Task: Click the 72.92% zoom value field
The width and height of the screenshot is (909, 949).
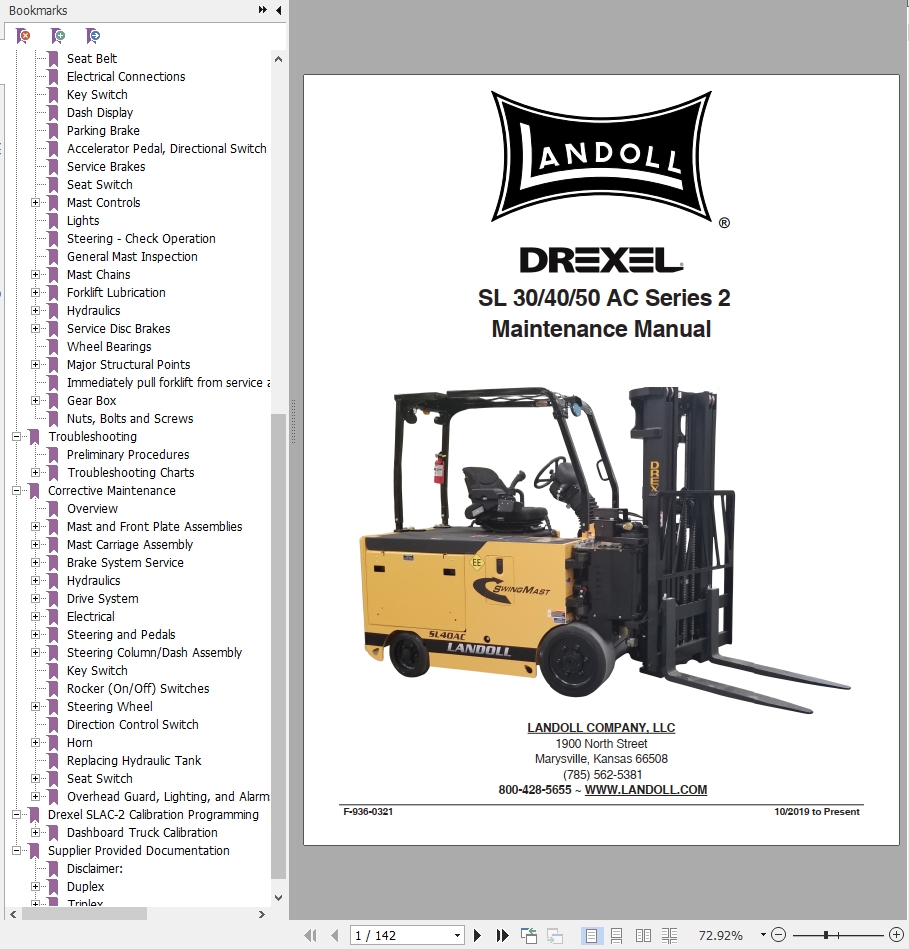Action: click(720, 936)
